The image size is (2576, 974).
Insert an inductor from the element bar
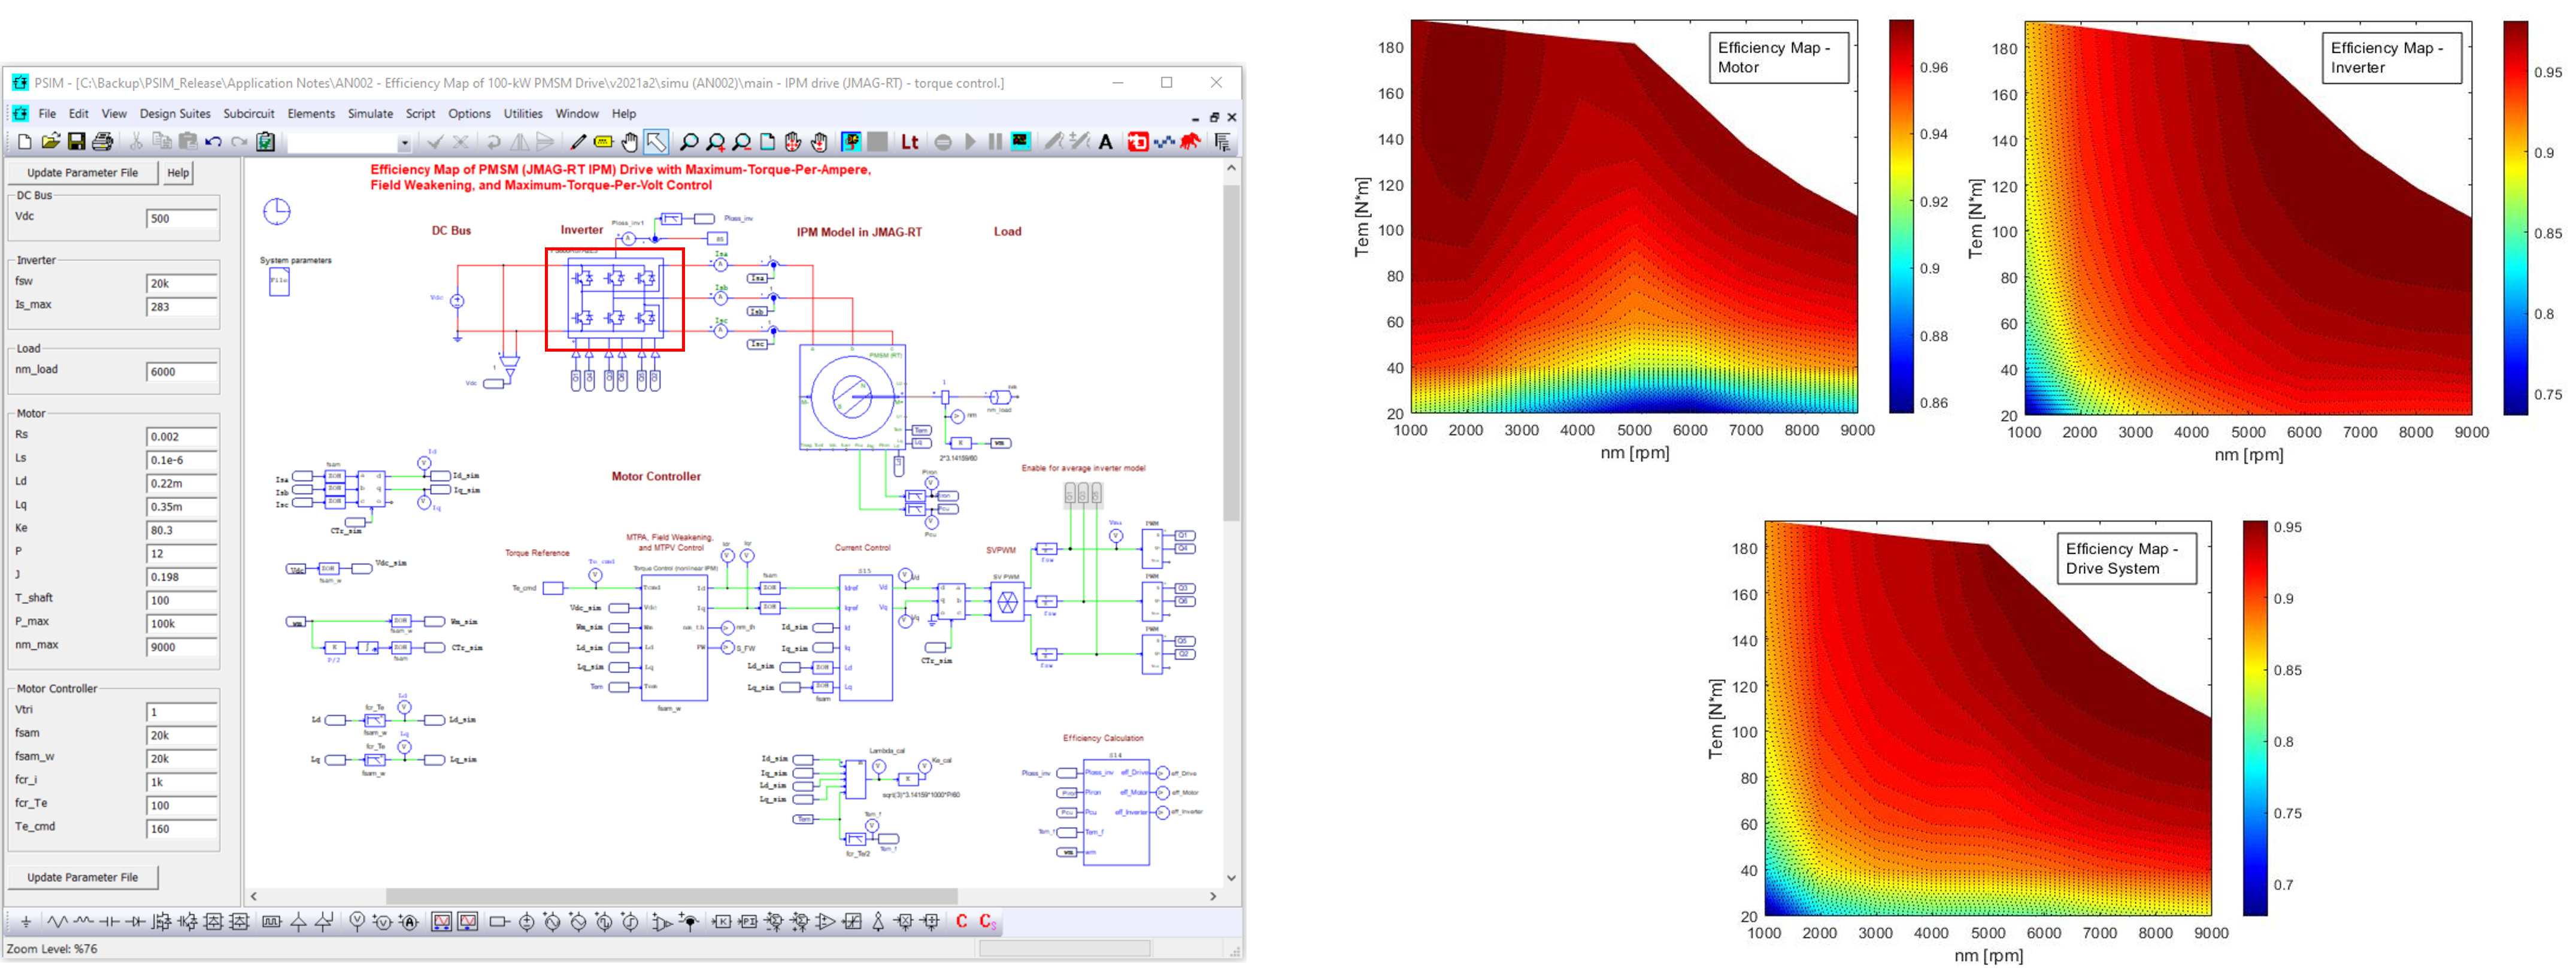84,922
